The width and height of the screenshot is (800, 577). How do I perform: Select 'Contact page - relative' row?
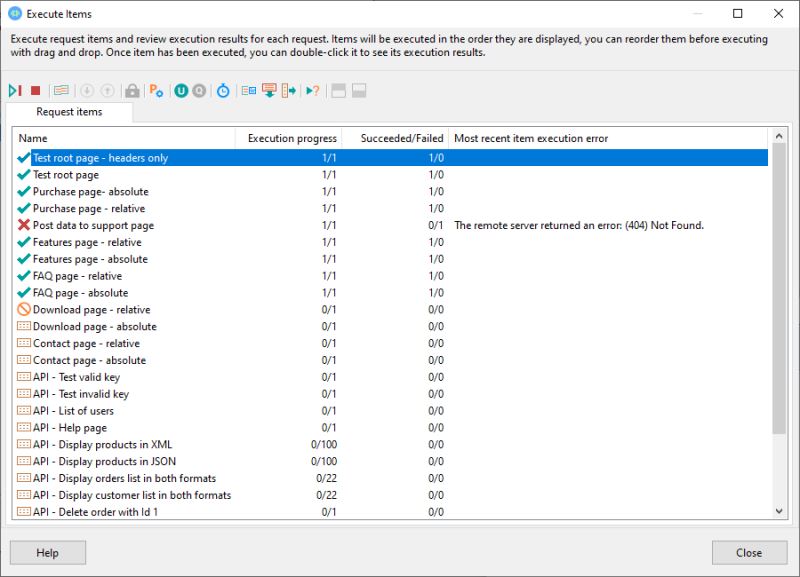391,343
